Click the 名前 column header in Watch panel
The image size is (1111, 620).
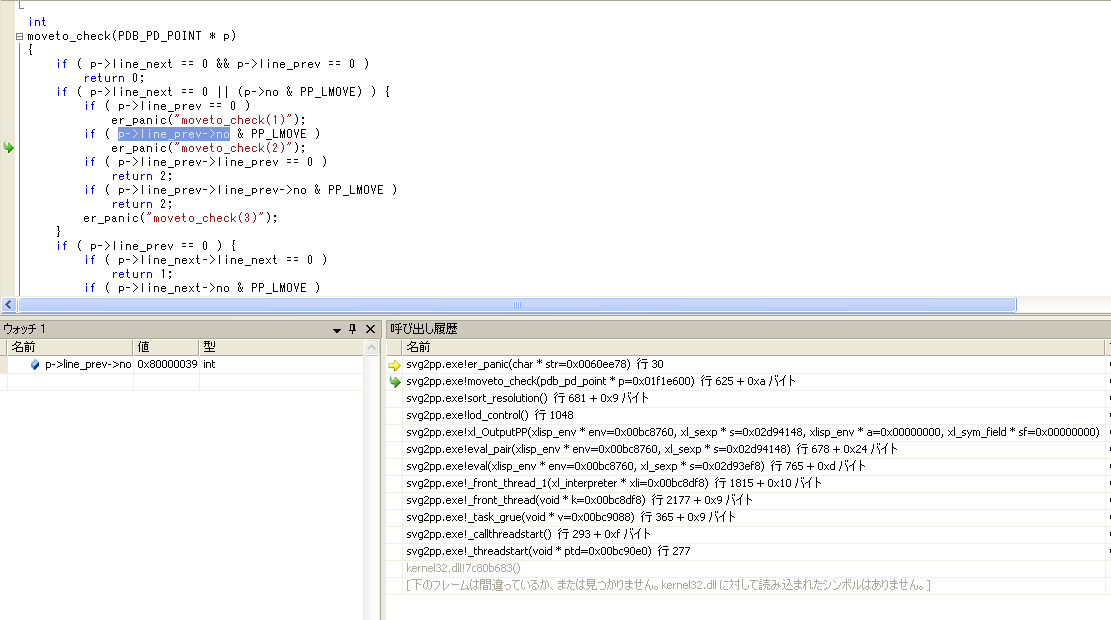click(x=69, y=346)
